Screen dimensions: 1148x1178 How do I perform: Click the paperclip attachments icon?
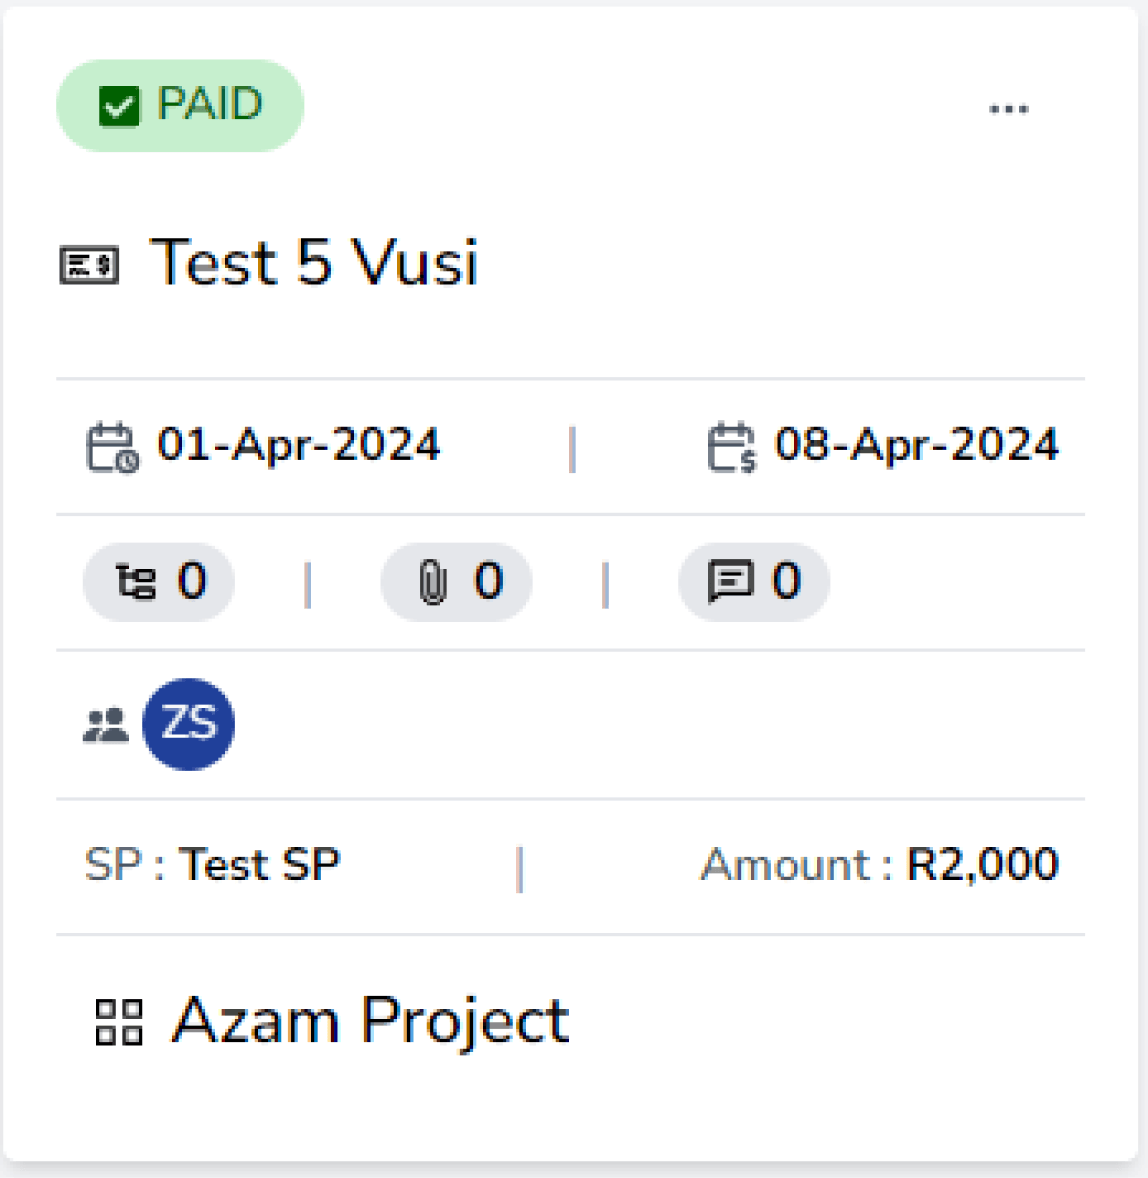pyautogui.click(x=432, y=582)
